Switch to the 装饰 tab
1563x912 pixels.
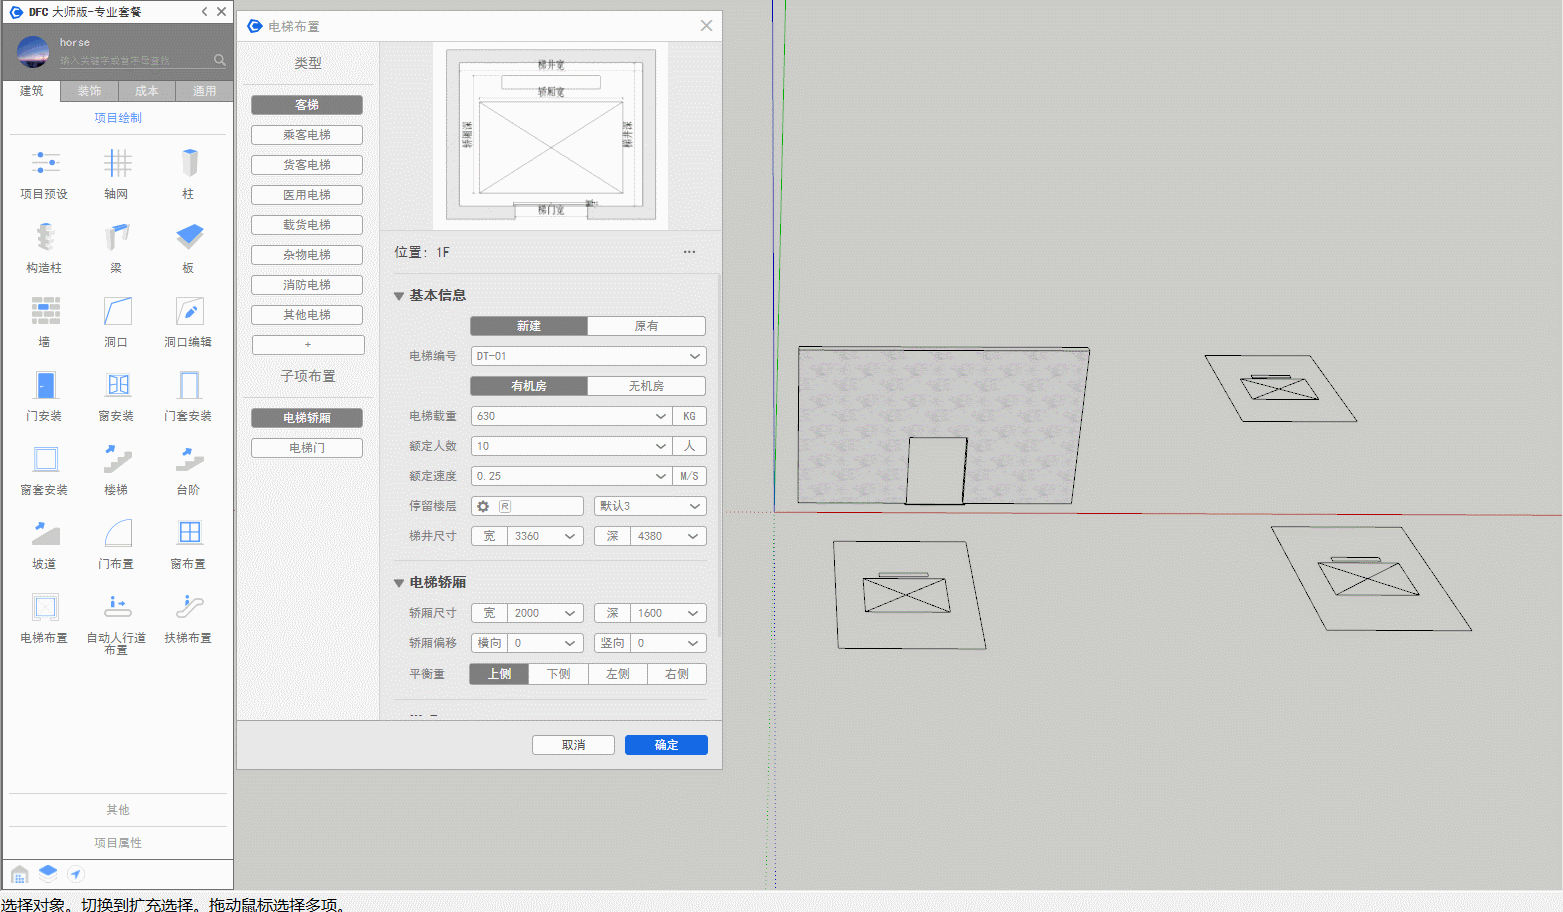tap(89, 91)
